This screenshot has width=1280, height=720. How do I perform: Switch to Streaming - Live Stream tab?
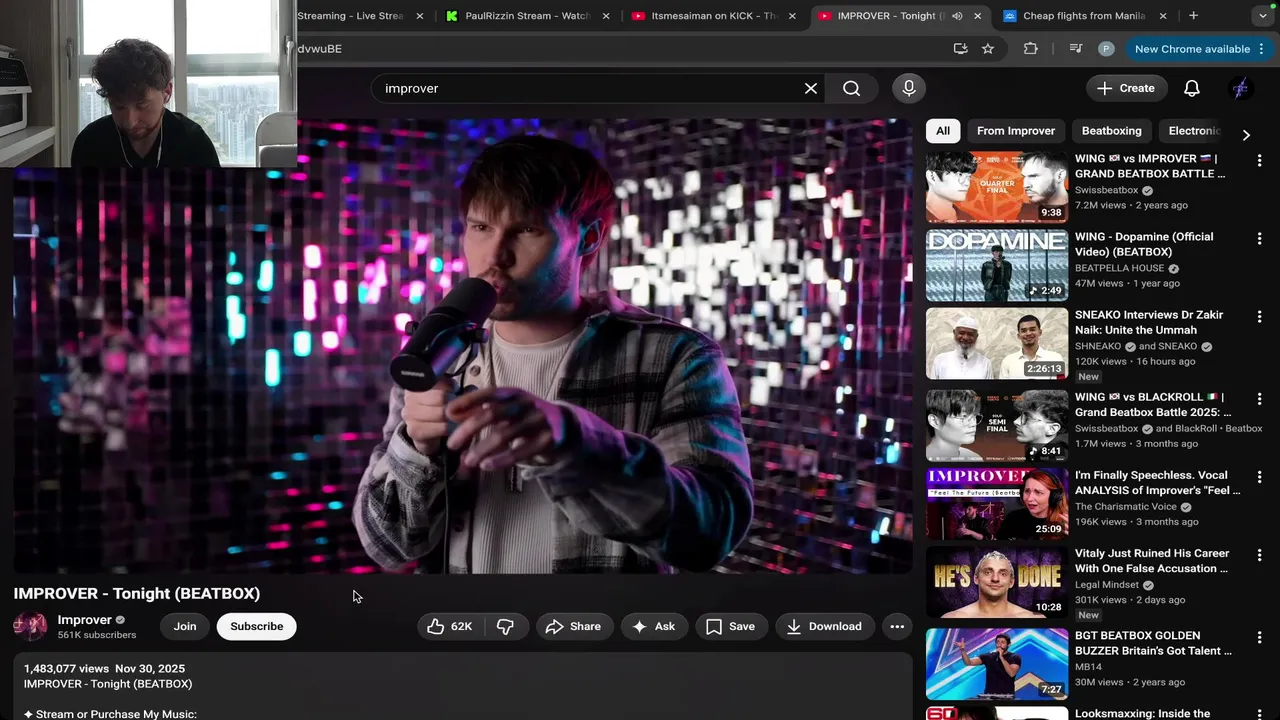[x=360, y=16]
